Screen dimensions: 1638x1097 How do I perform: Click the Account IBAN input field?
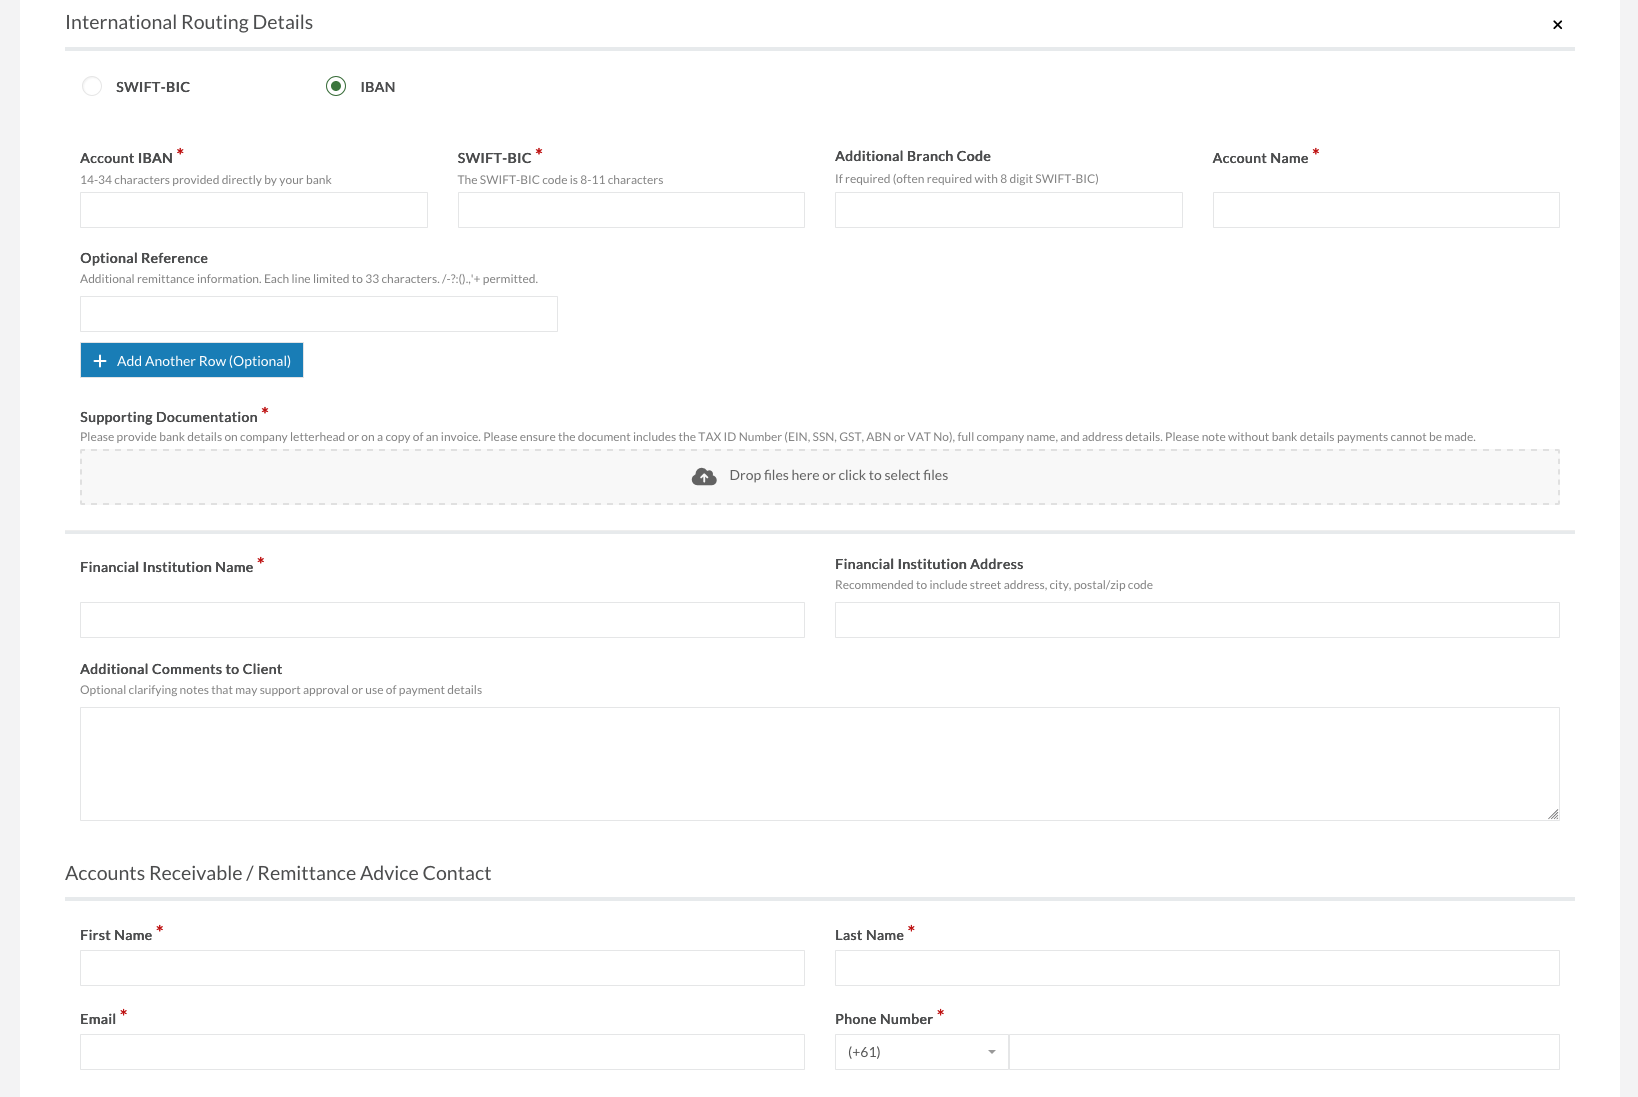click(254, 210)
